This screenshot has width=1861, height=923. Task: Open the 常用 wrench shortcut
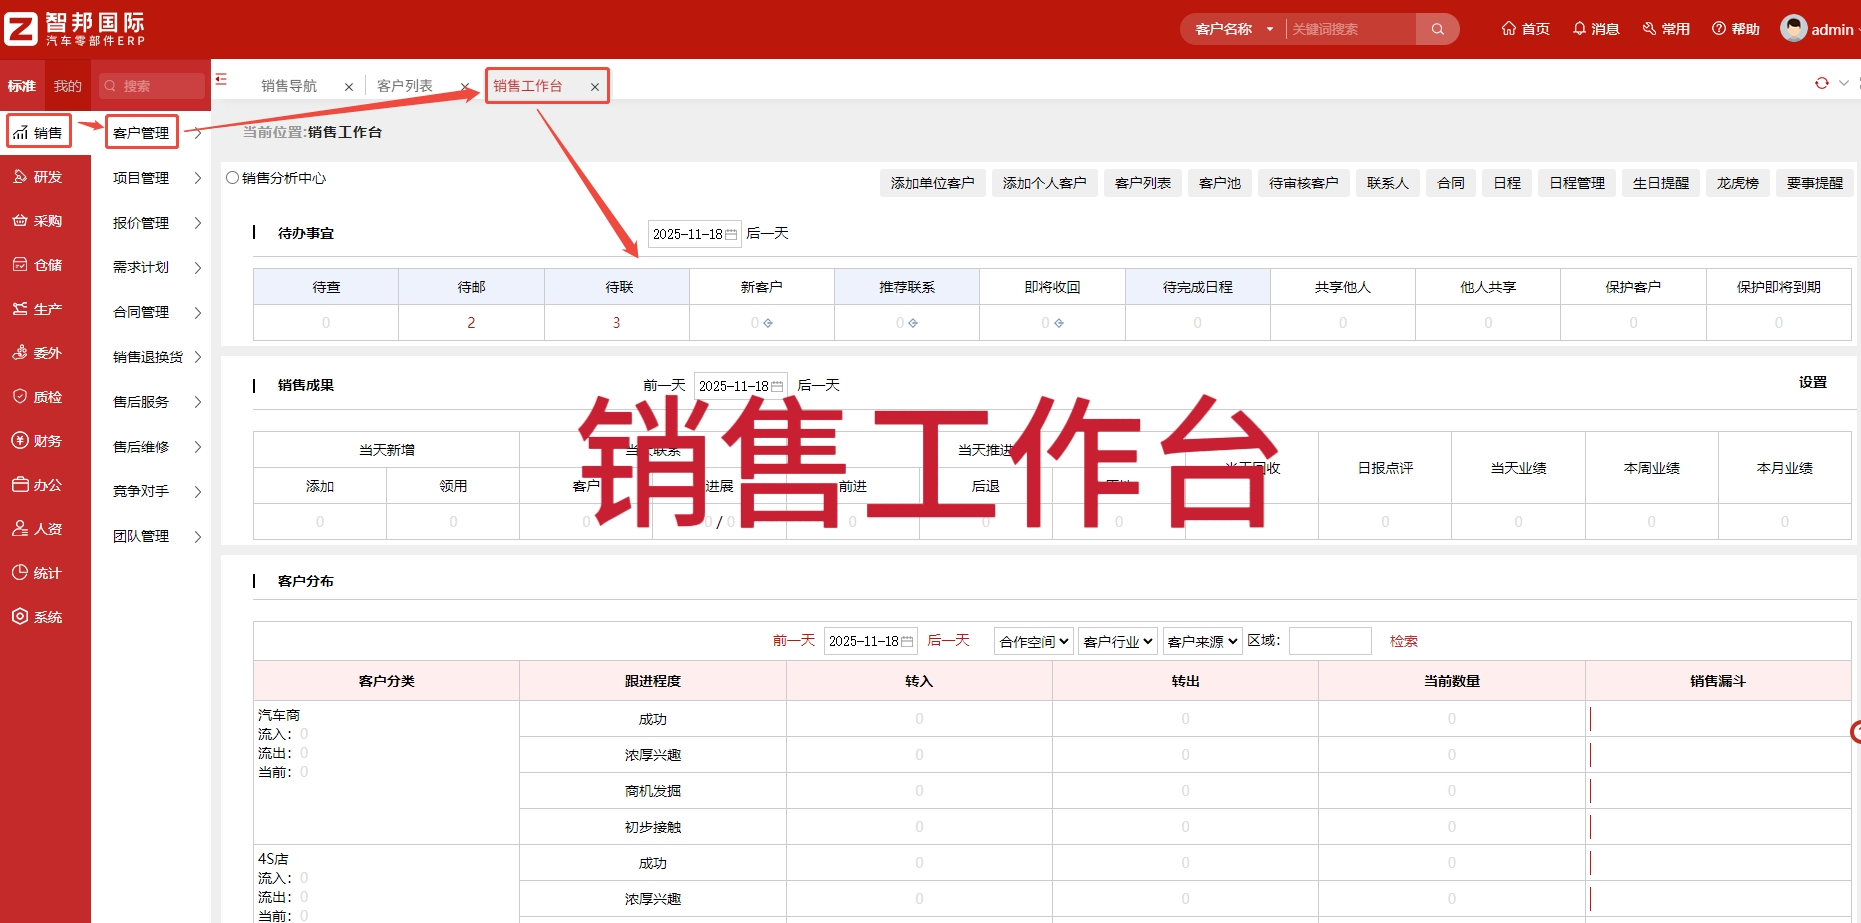(x=1666, y=29)
